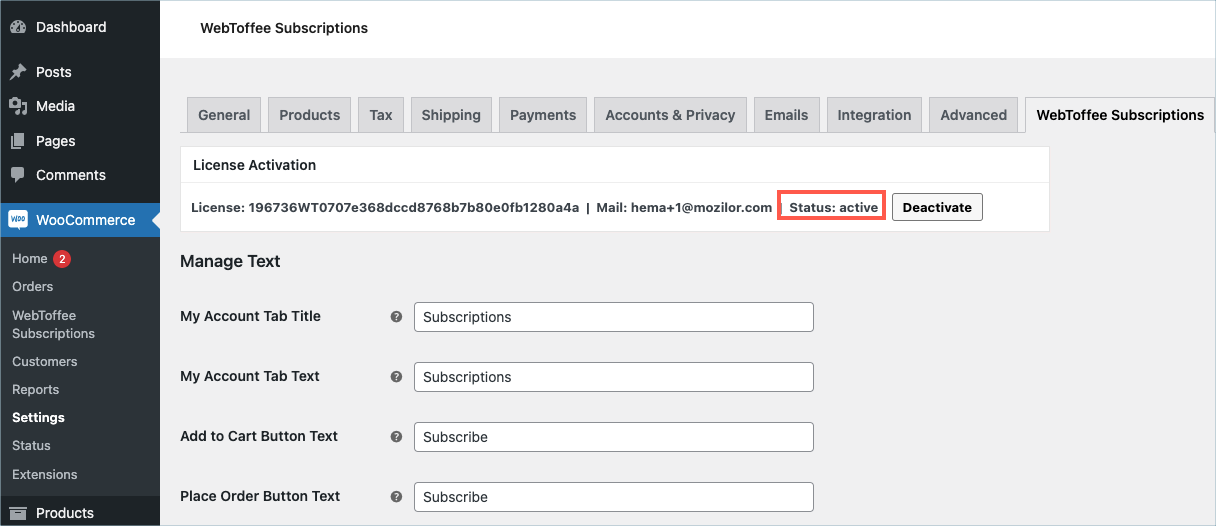Select the WebToffee Subscriptions tab
Viewport: 1216px width, 526px height.
point(1120,115)
